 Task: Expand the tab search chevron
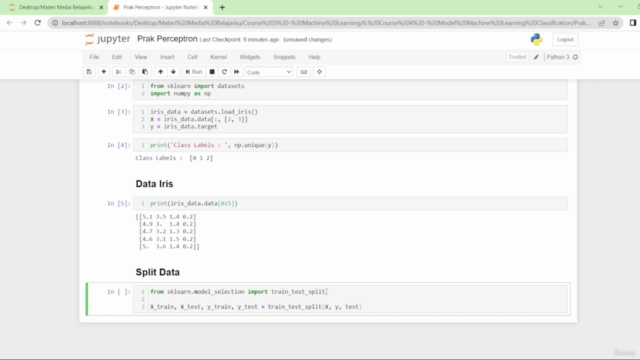tap(600, 7)
